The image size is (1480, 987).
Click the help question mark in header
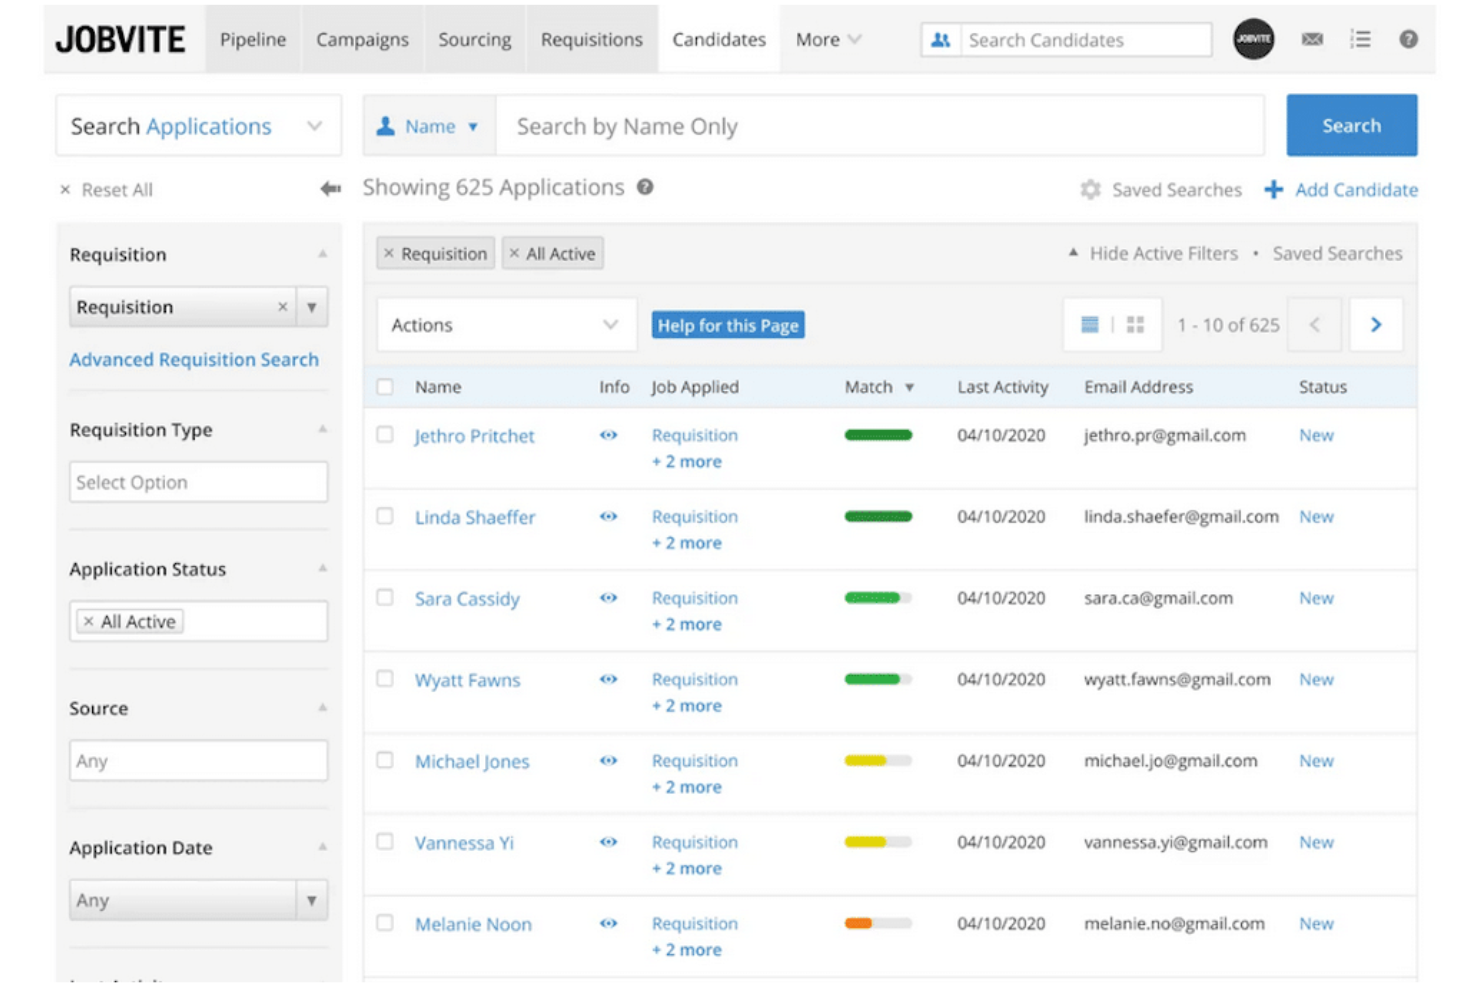[x=1408, y=39]
